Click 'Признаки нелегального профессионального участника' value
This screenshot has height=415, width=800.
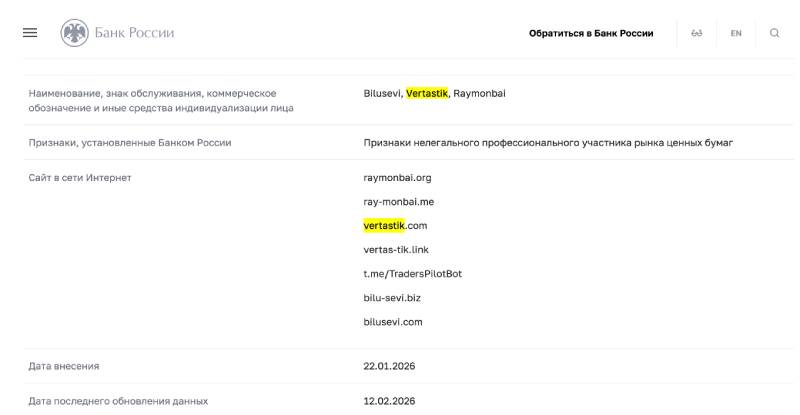pyautogui.click(x=548, y=142)
